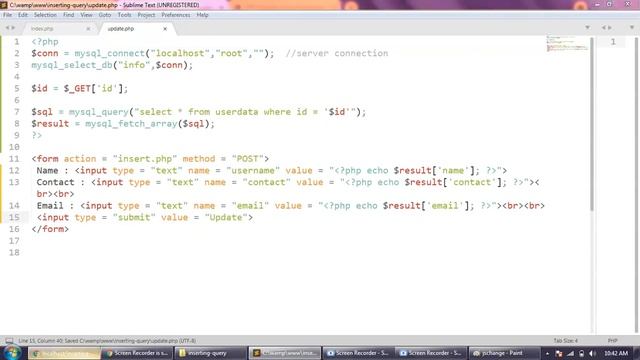The width and height of the screenshot is (640, 360).
Task: Open the Help menu
Action: click(x=202, y=15)
